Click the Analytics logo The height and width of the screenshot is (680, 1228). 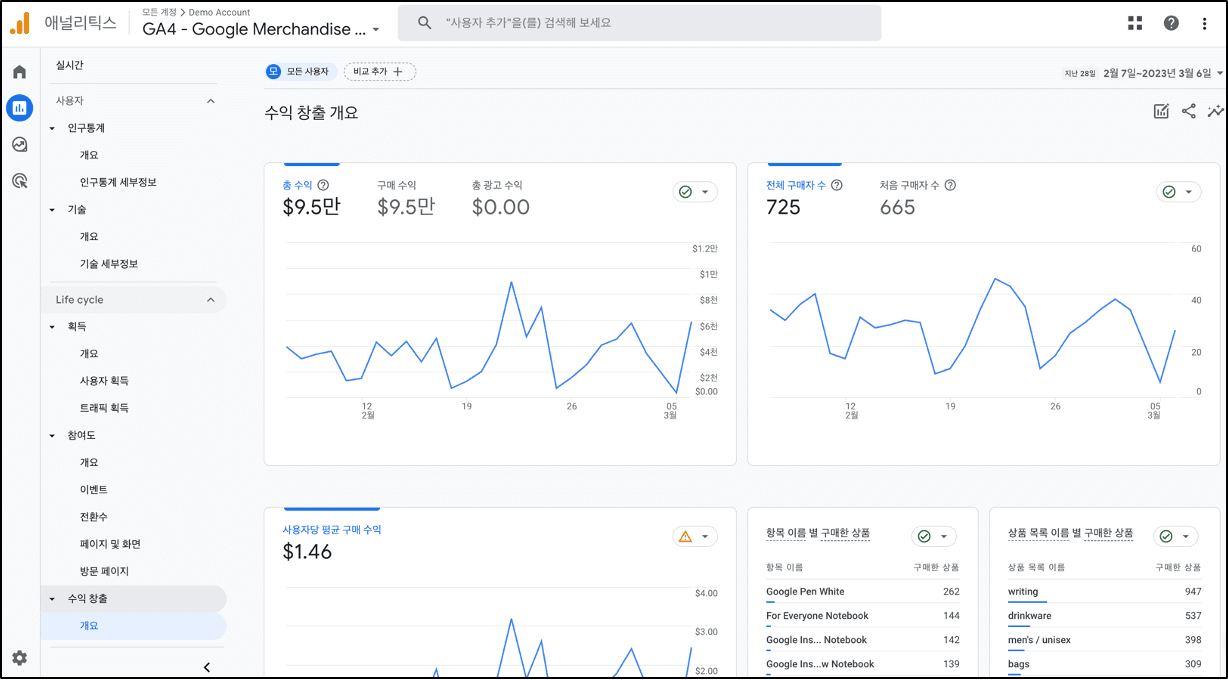point(20,23)
